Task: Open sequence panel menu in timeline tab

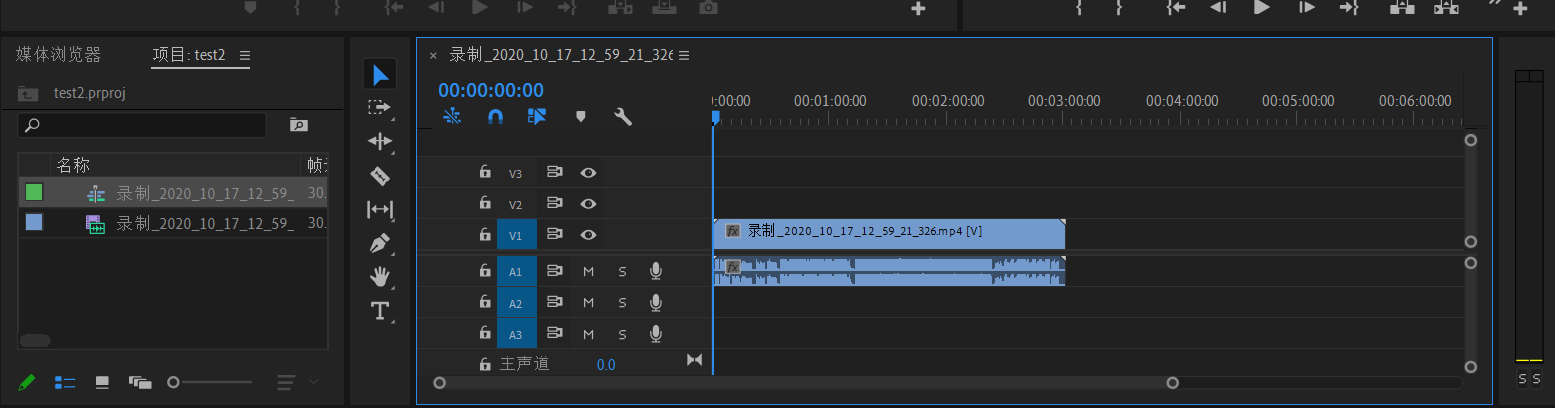Action: click(x=685, y=55)
